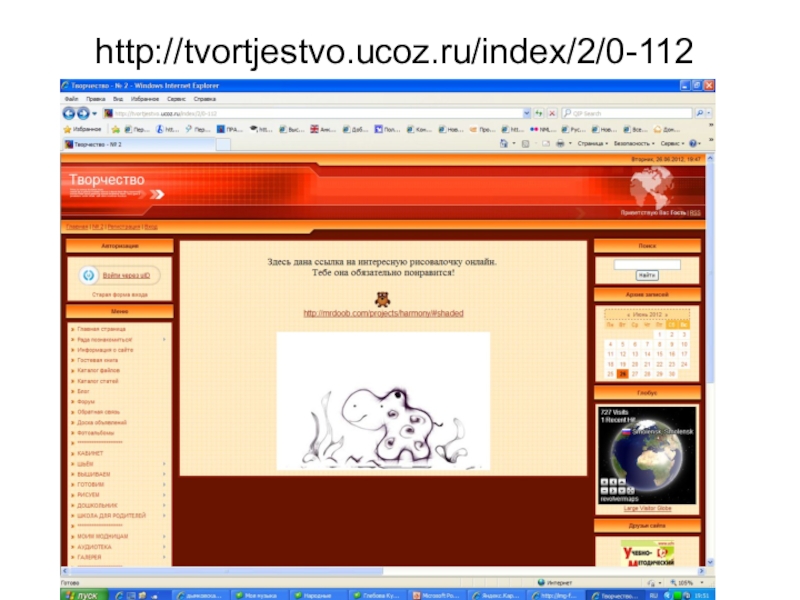The height and width of the screenshot is (600, 800).
Task: Open the ПРА... bookmark on favorites bar
Action: [230, 129]
